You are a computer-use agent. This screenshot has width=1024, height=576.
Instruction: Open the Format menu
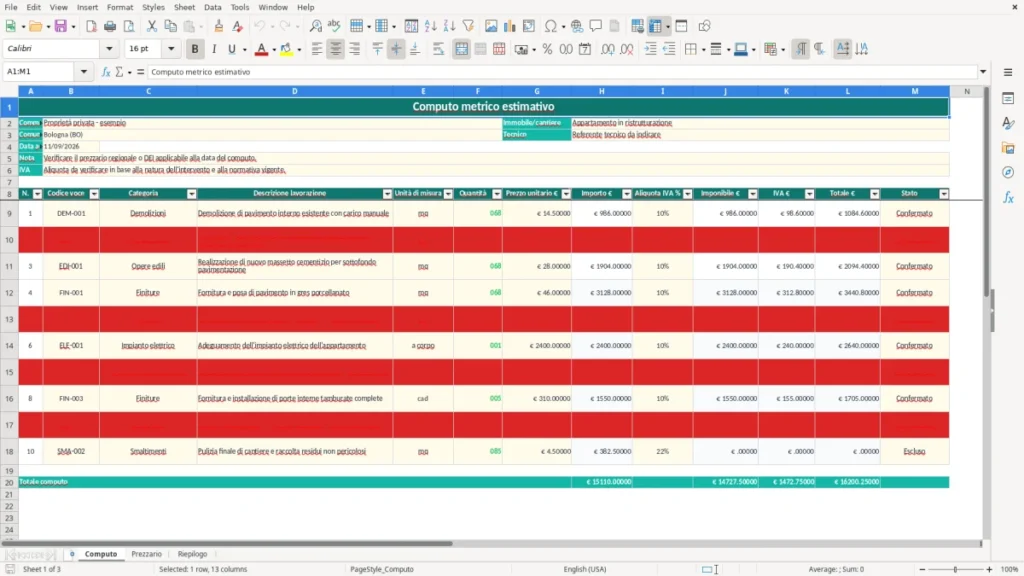pyautogui.click(x=120, y=7)
